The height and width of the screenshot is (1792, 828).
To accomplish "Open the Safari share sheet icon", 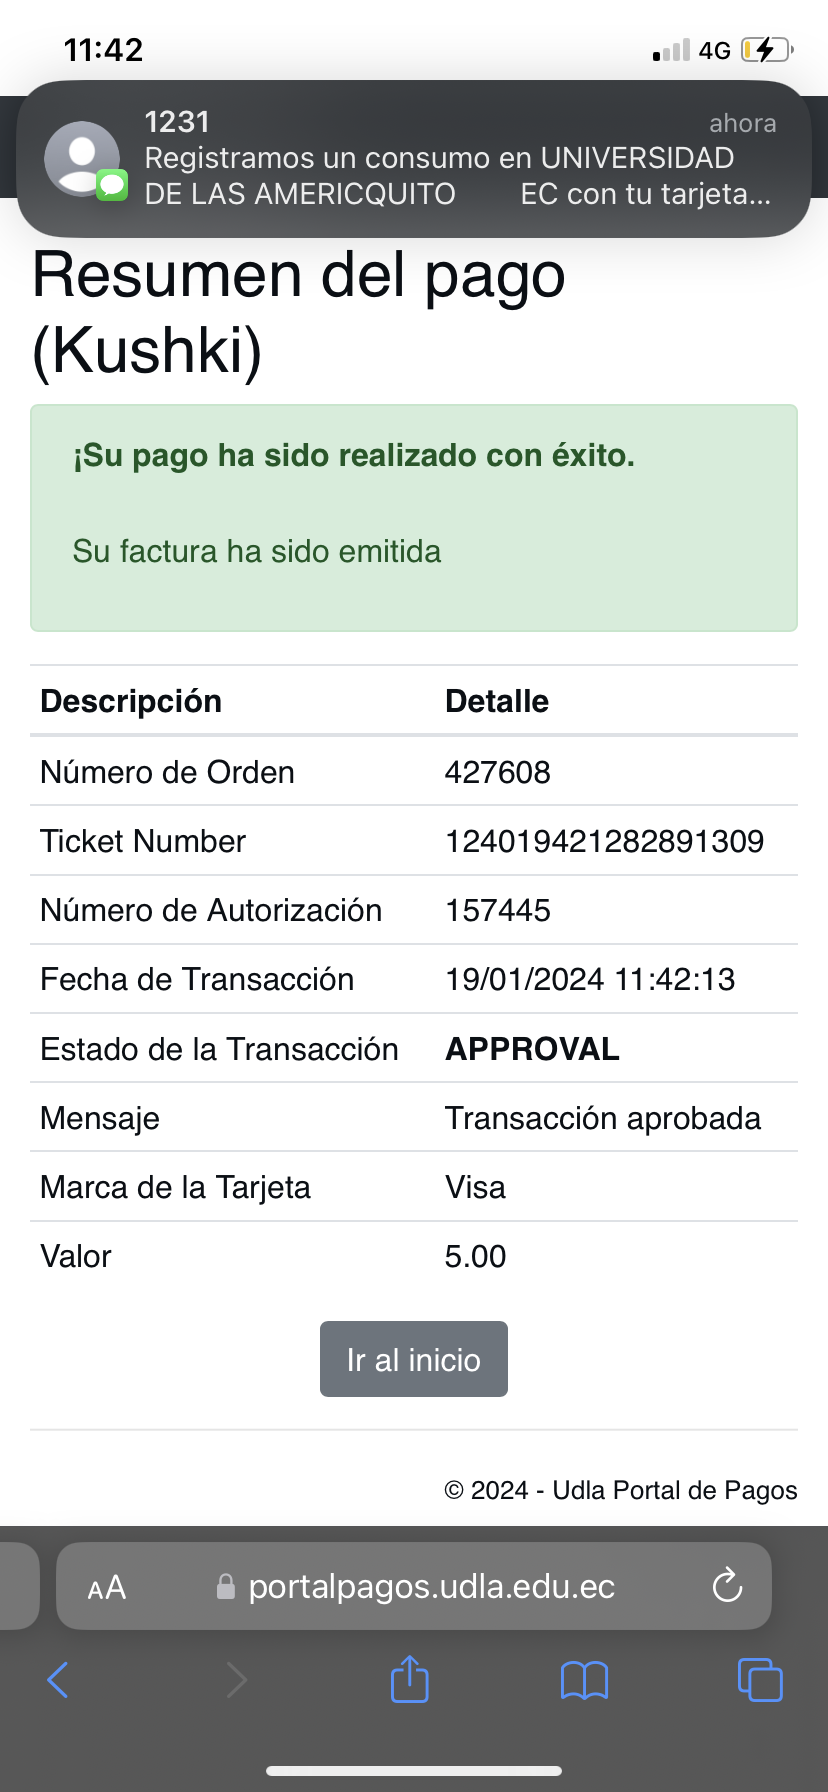I will pos(409,1679).
